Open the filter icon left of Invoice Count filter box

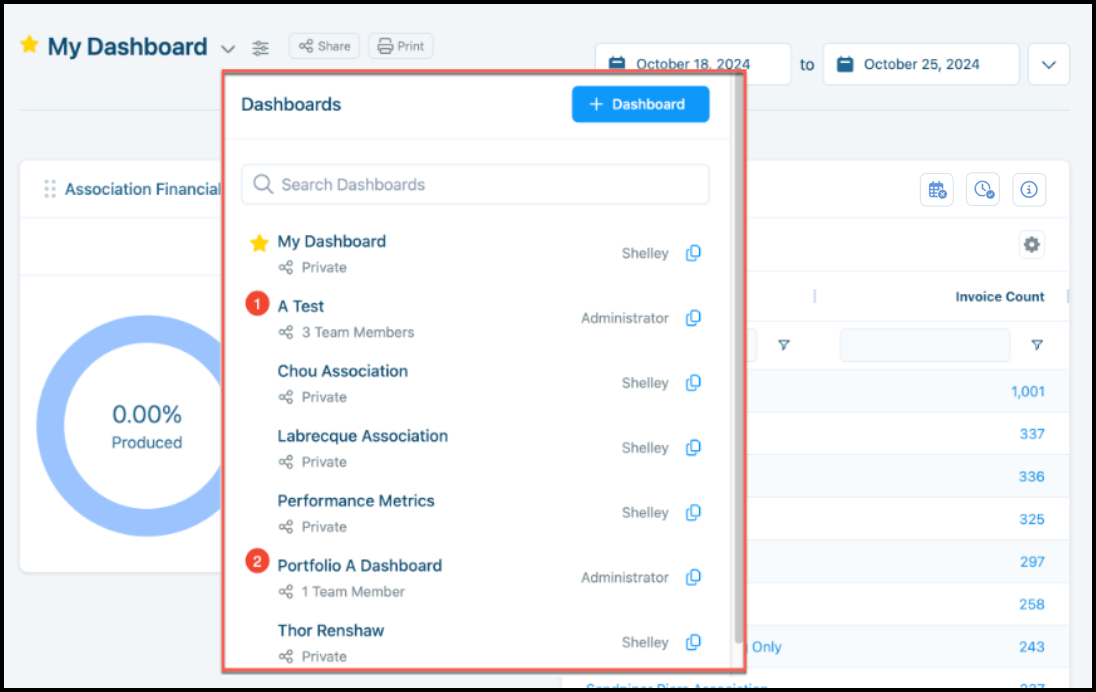[x=784, y=345]
